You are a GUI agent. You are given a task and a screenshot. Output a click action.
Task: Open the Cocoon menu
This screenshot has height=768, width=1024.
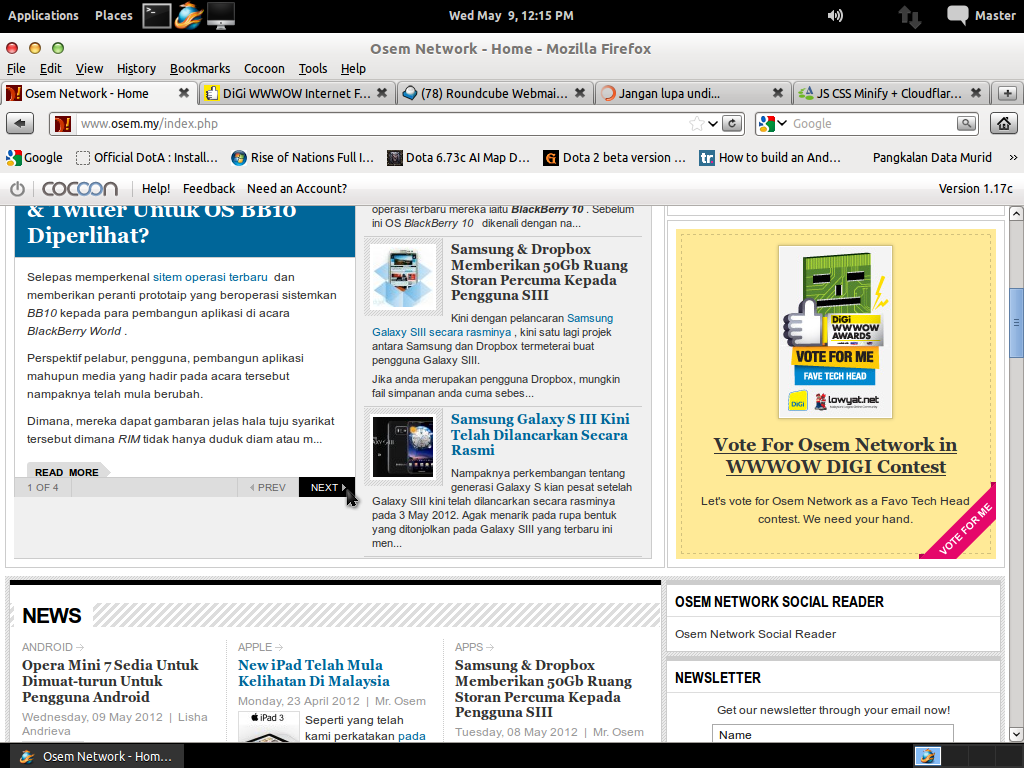(x=264, y=69)
